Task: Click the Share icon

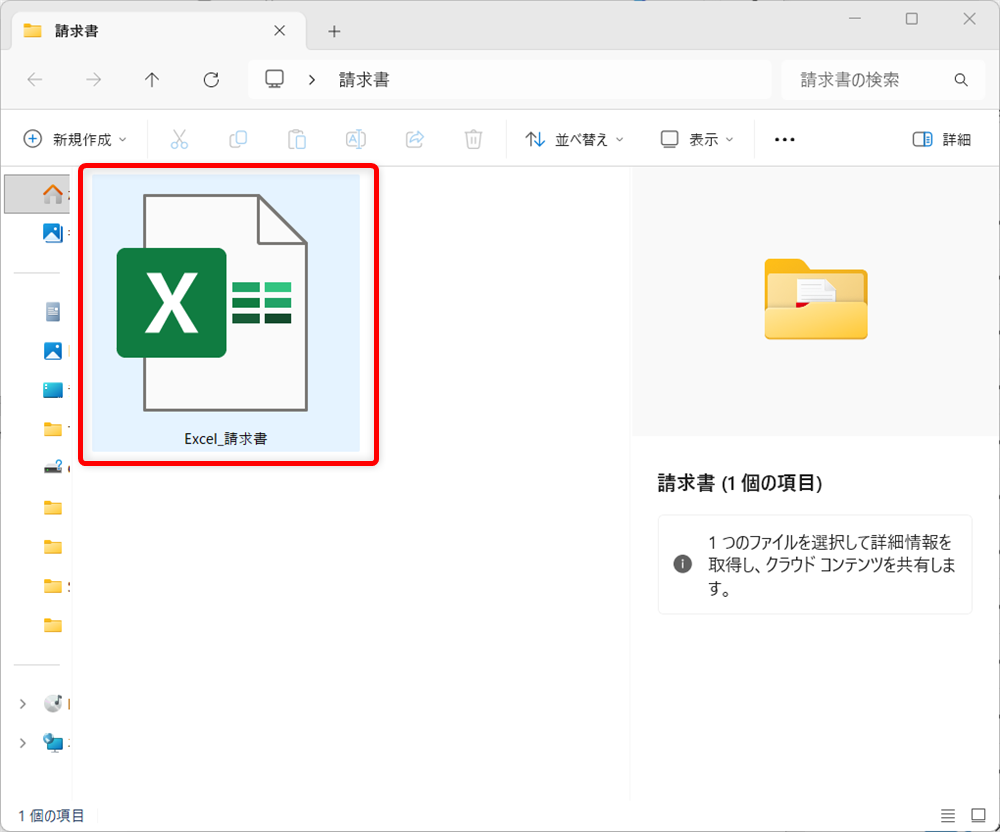Action: (x=414, y=139)
